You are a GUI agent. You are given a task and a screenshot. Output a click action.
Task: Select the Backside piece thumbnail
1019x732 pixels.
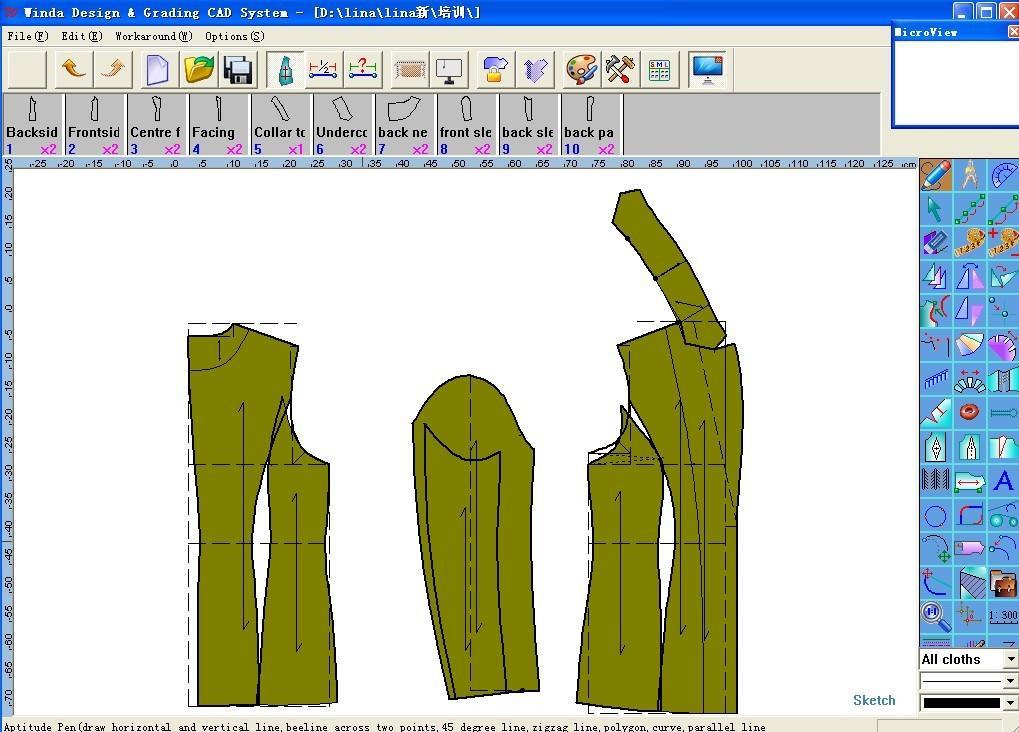point(32,125)
